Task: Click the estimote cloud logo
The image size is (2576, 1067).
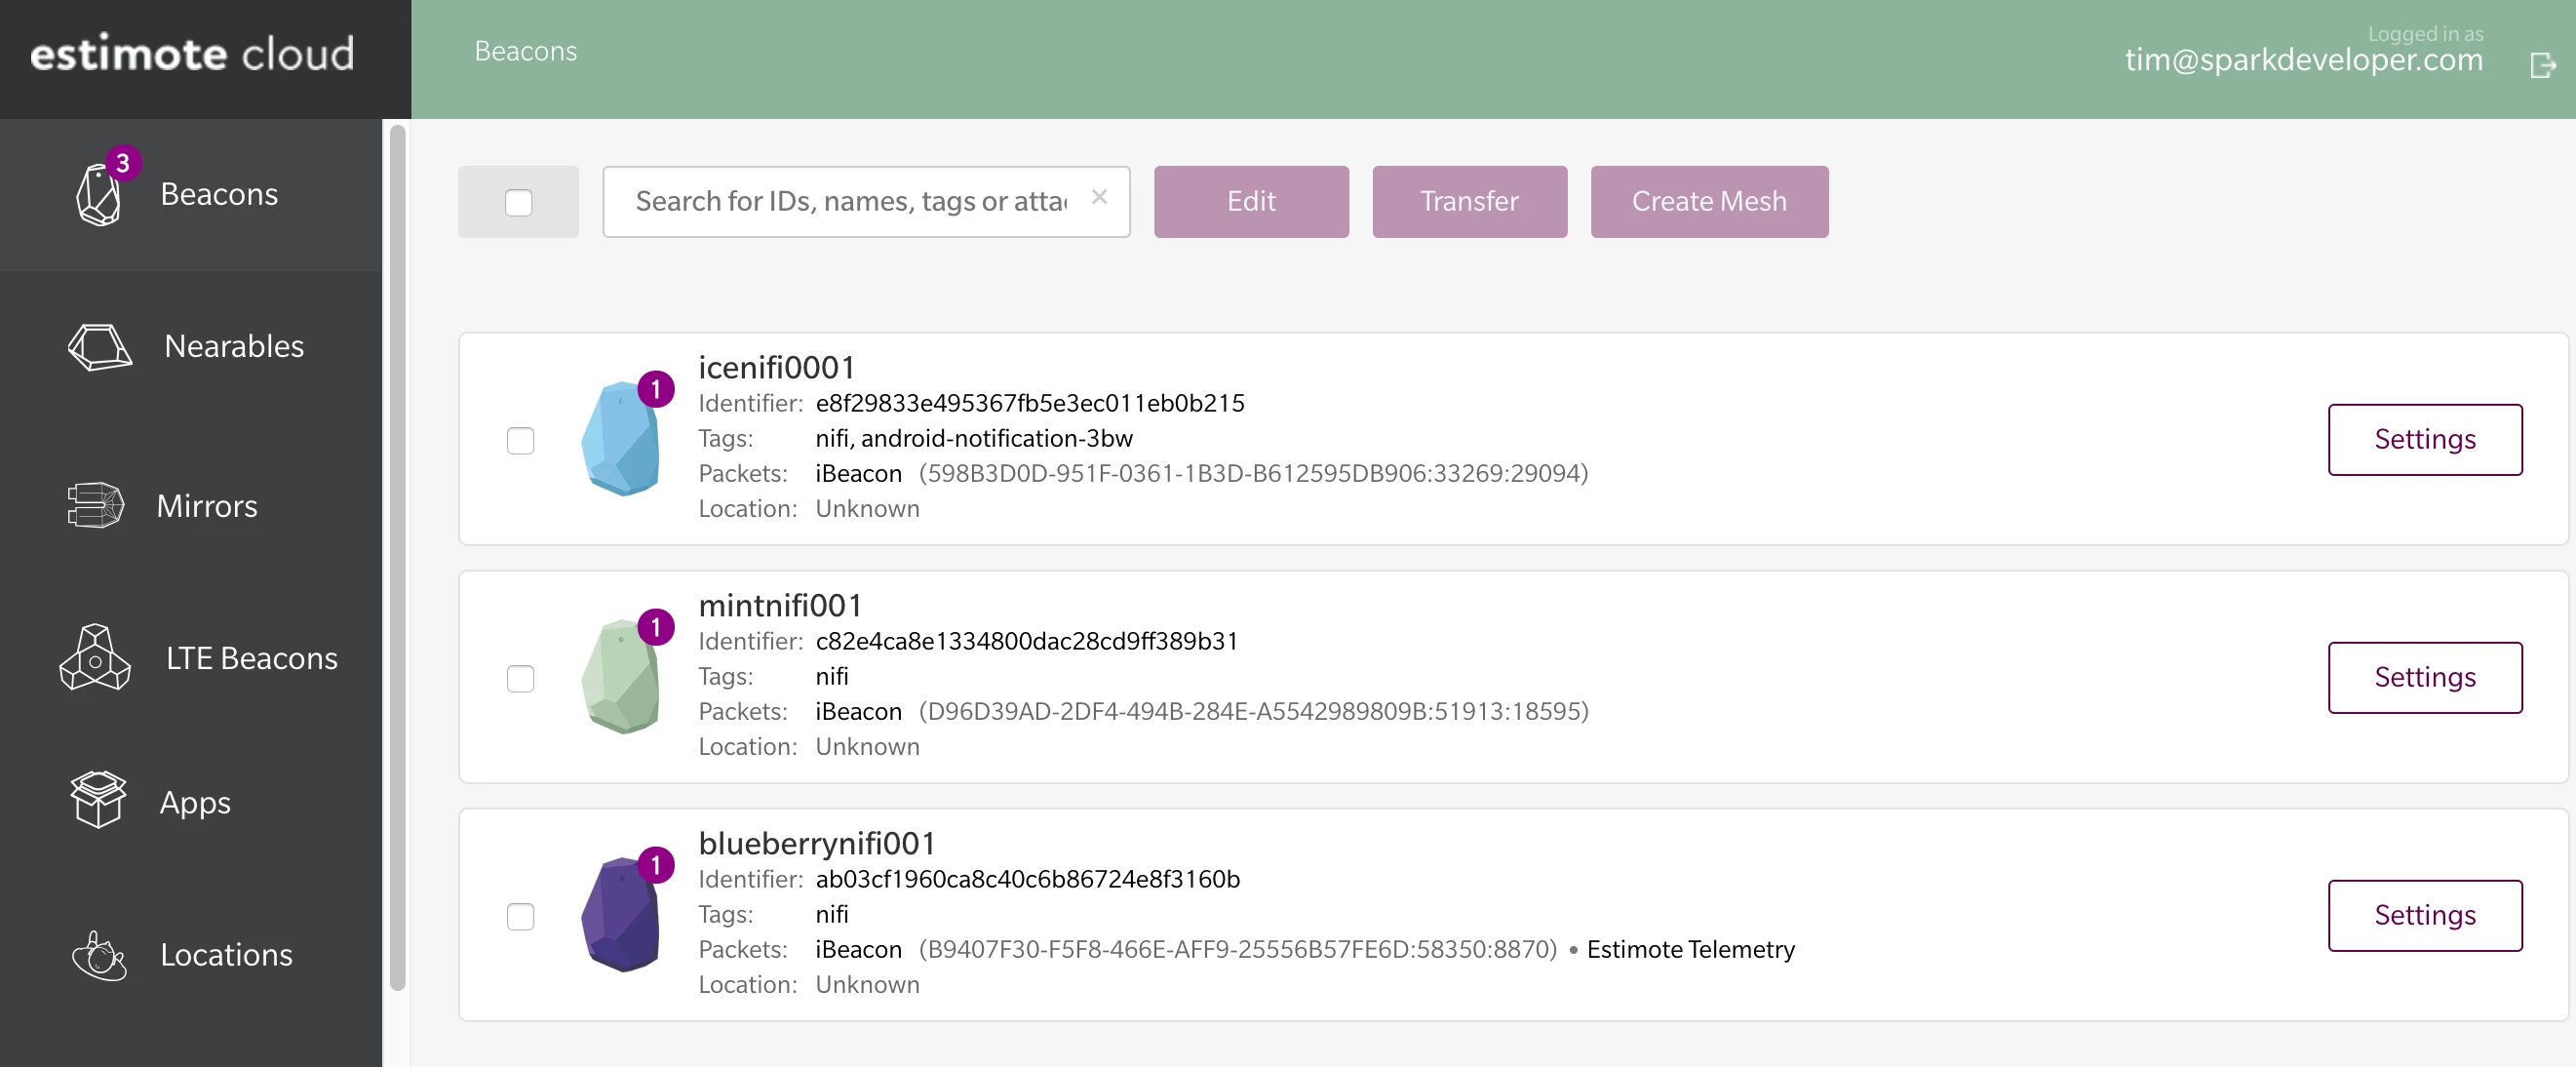Action: 192,54
